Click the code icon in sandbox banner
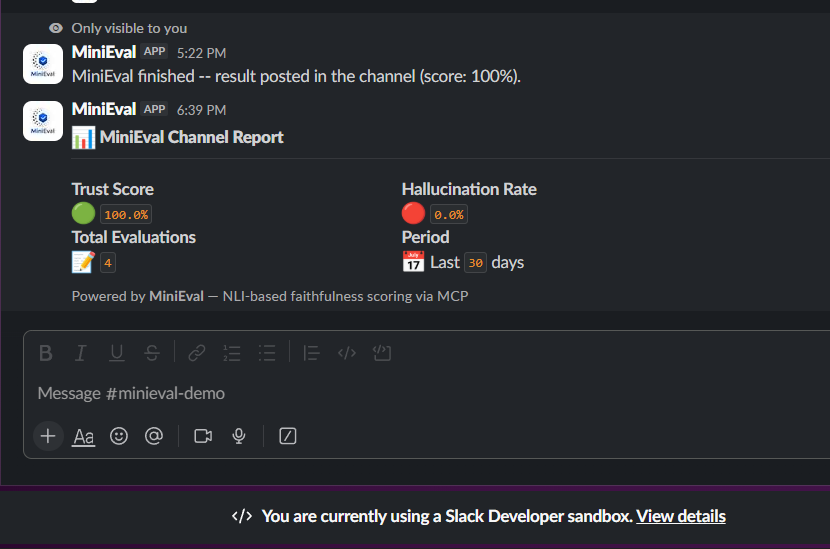The image size is (830, 549). [242, 516]
